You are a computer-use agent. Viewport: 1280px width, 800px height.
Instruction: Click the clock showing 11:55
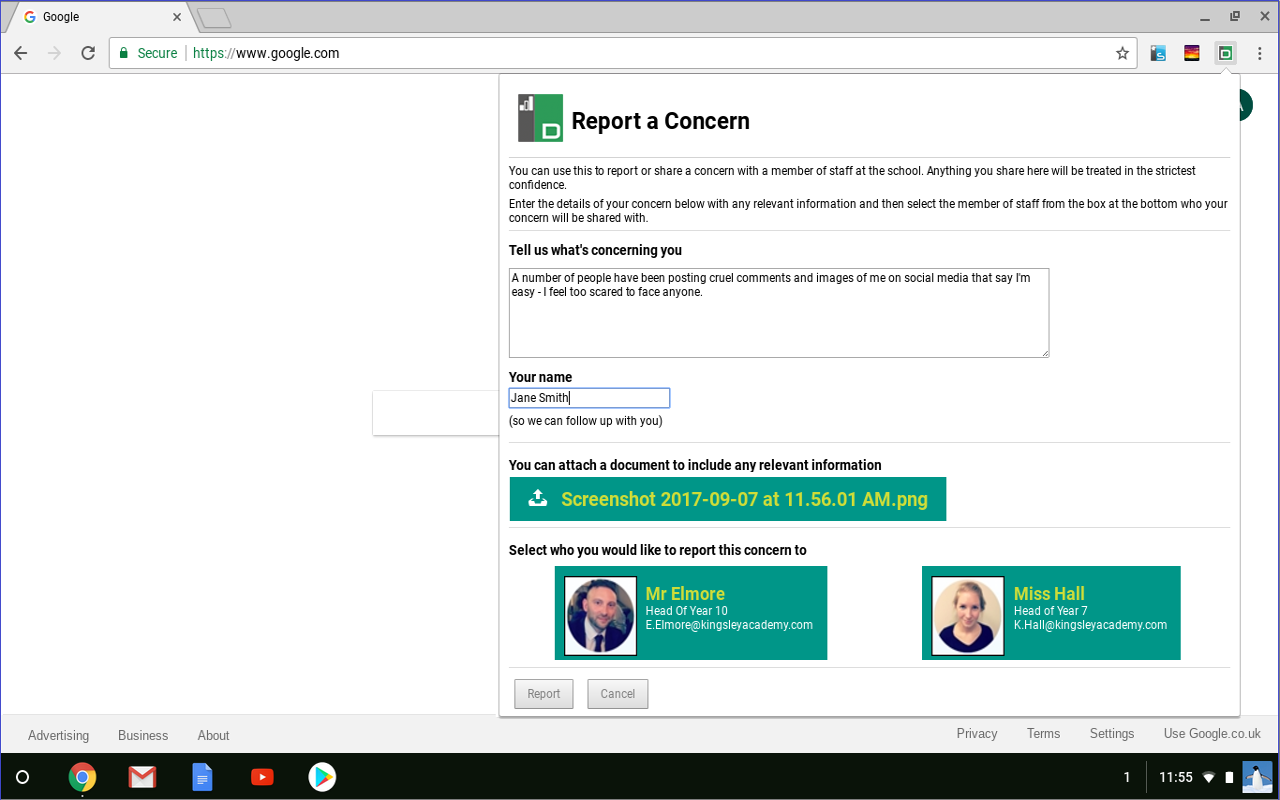click(x=1175, y=777)
